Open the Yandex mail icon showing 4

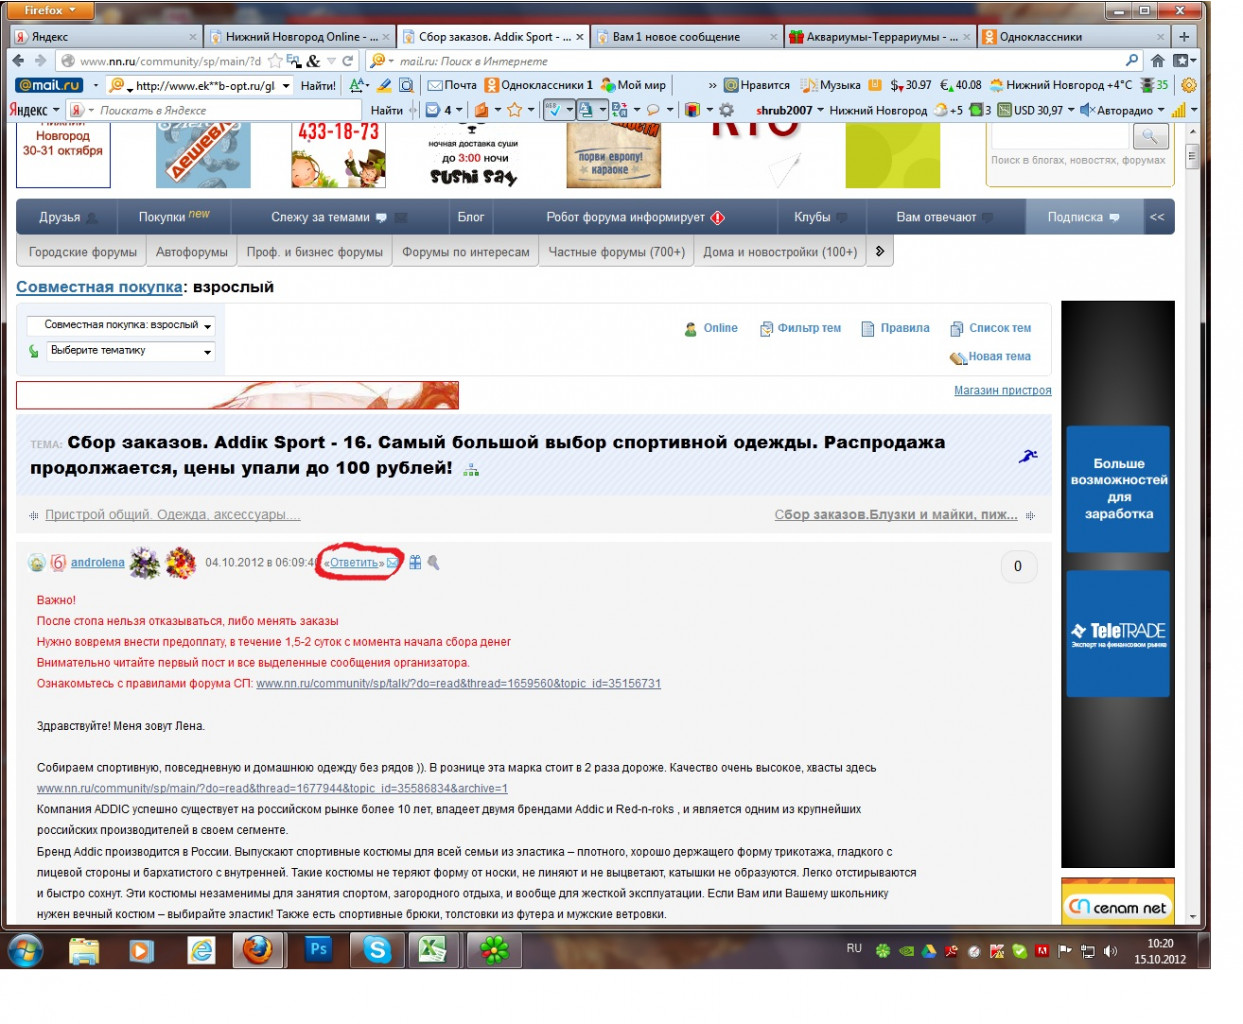(439, 110)
